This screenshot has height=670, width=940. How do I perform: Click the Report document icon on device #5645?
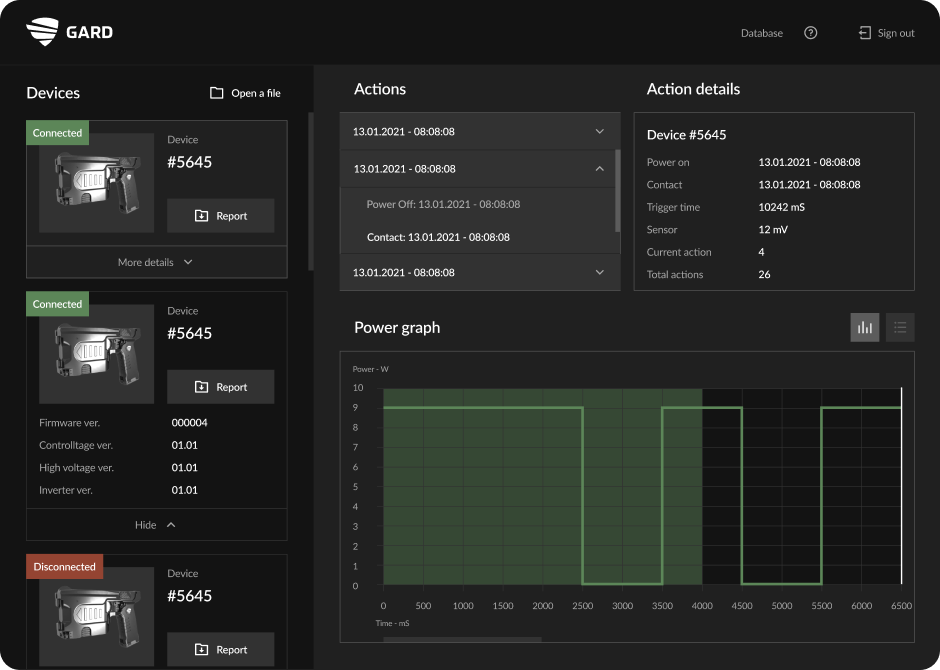(x=201, y=215)
